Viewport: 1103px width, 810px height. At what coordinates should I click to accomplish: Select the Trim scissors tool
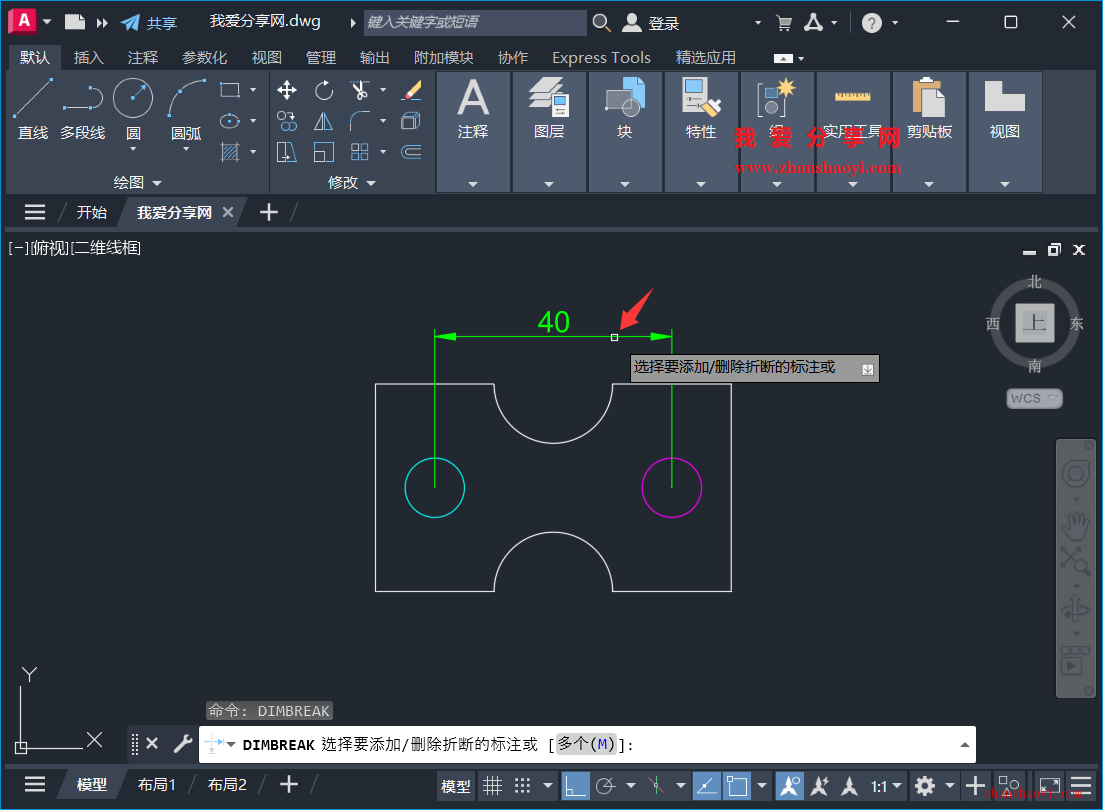point(360,90)
